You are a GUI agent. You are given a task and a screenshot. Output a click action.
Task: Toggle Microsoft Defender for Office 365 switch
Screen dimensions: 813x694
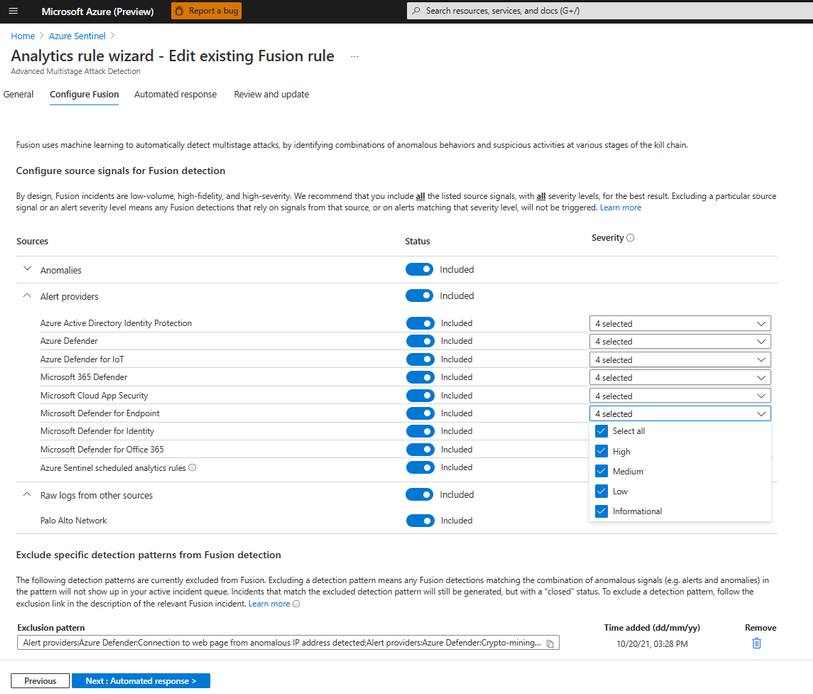(x=420, y=449)
